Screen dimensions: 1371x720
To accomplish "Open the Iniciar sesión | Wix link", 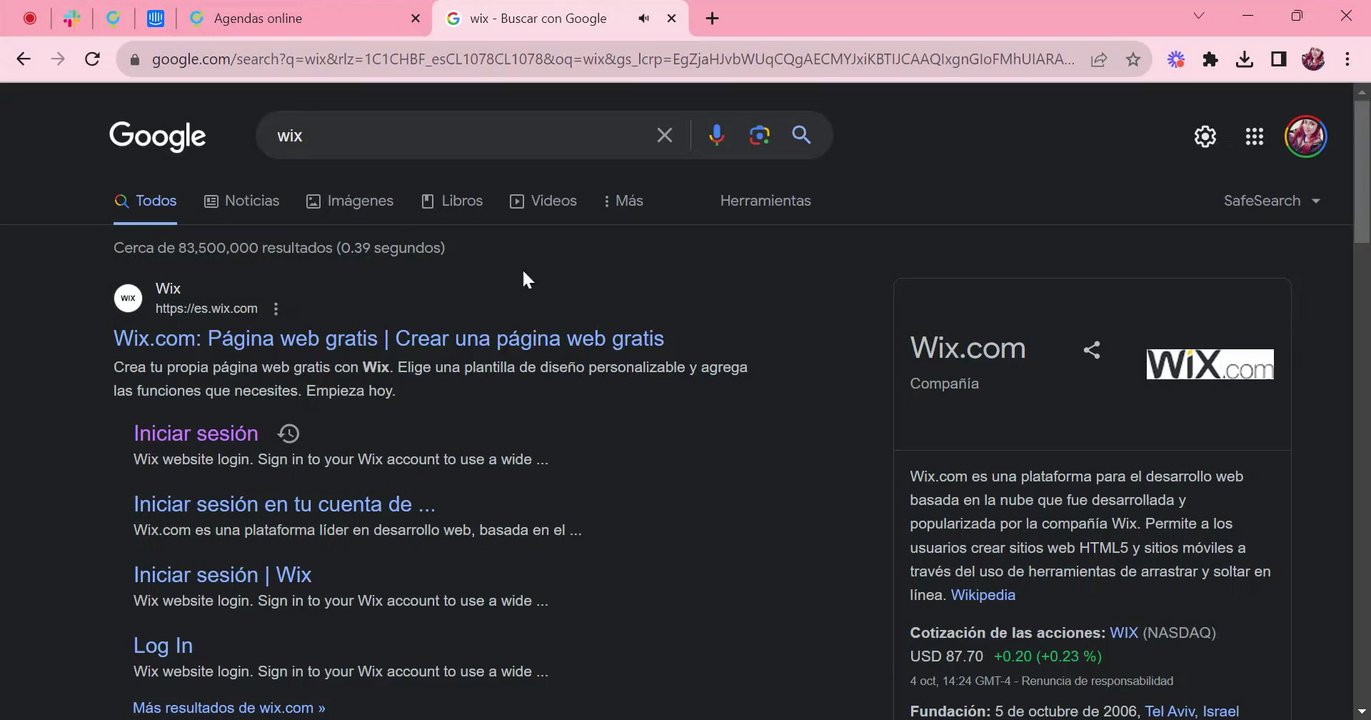I will click(223, 575).
